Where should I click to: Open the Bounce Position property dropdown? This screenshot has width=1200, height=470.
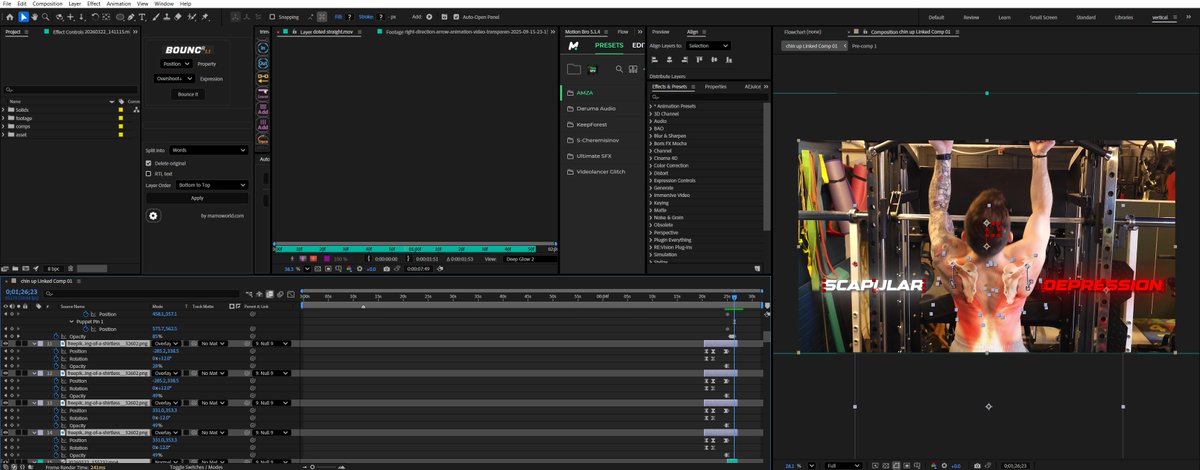176,64
